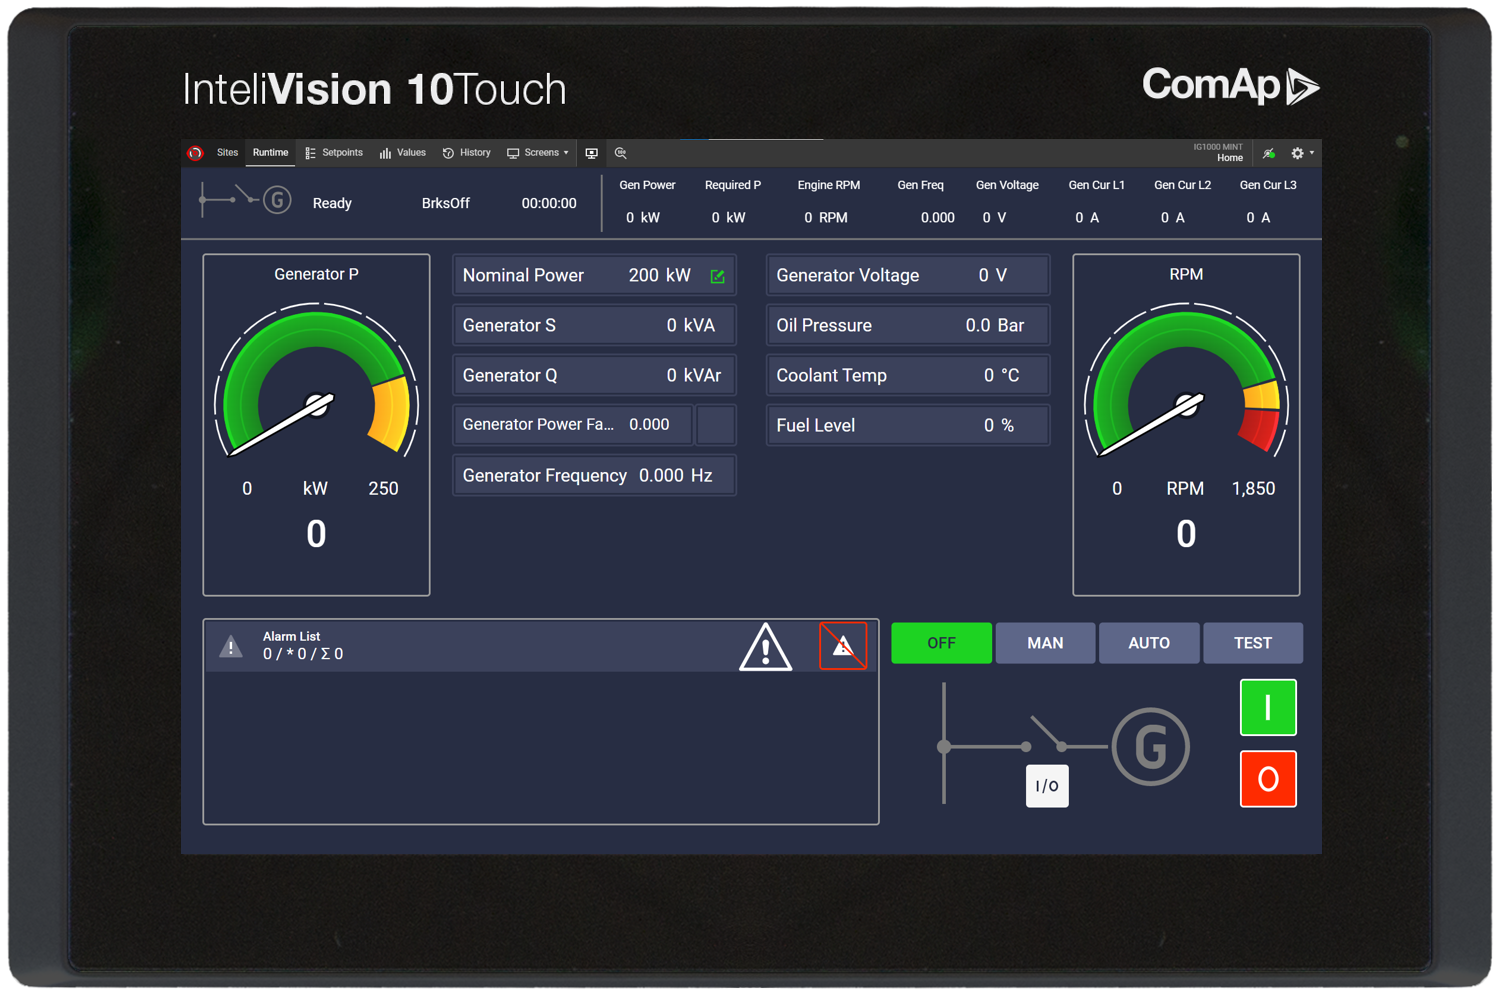Expand the Screens dropdown
Image resolution: width=1500 pixels, height=994 pixels.
tap(564, 153)
